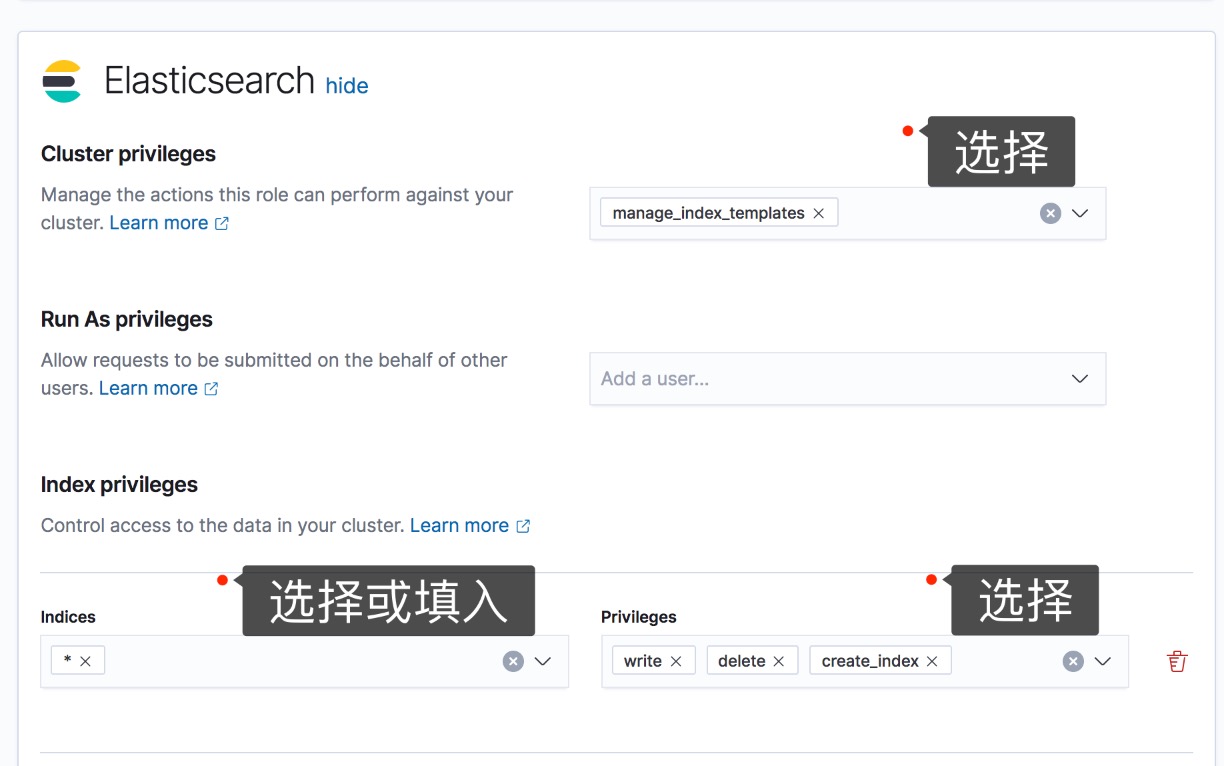Open the Cluster privileges Learn more link
The height and width of the screenshot is (766, 1224).
click(x=160, y=222)
